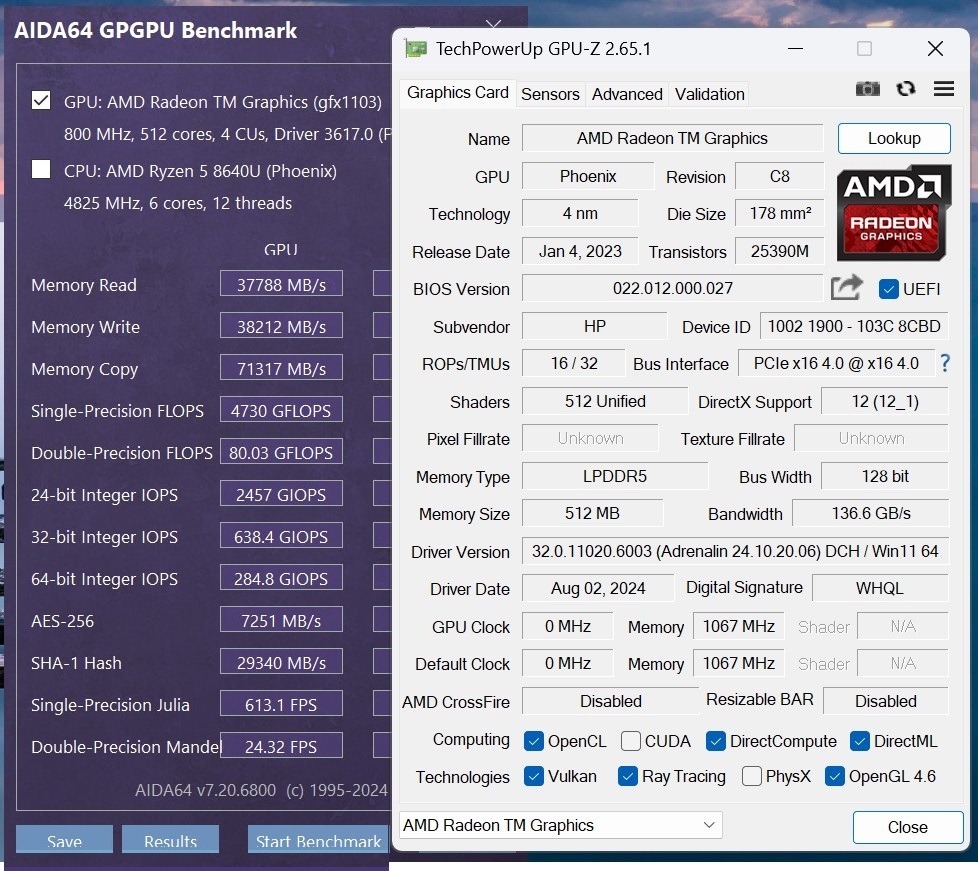
Task: Open the GPU-Z hamburger menu
Action: click(x=943, y=89)
